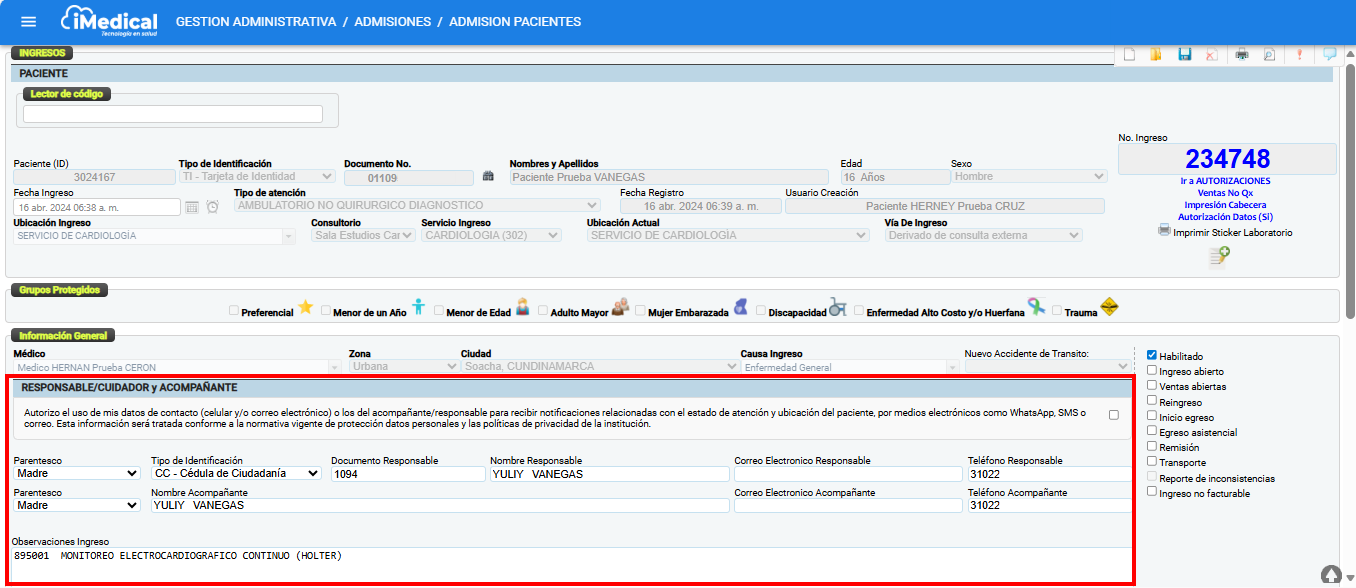Image resolution: width=1356 pixels, height=588 pixels.
Task: Click the Ir a AUTORIZACIONES link
Action: (1225, 181)
